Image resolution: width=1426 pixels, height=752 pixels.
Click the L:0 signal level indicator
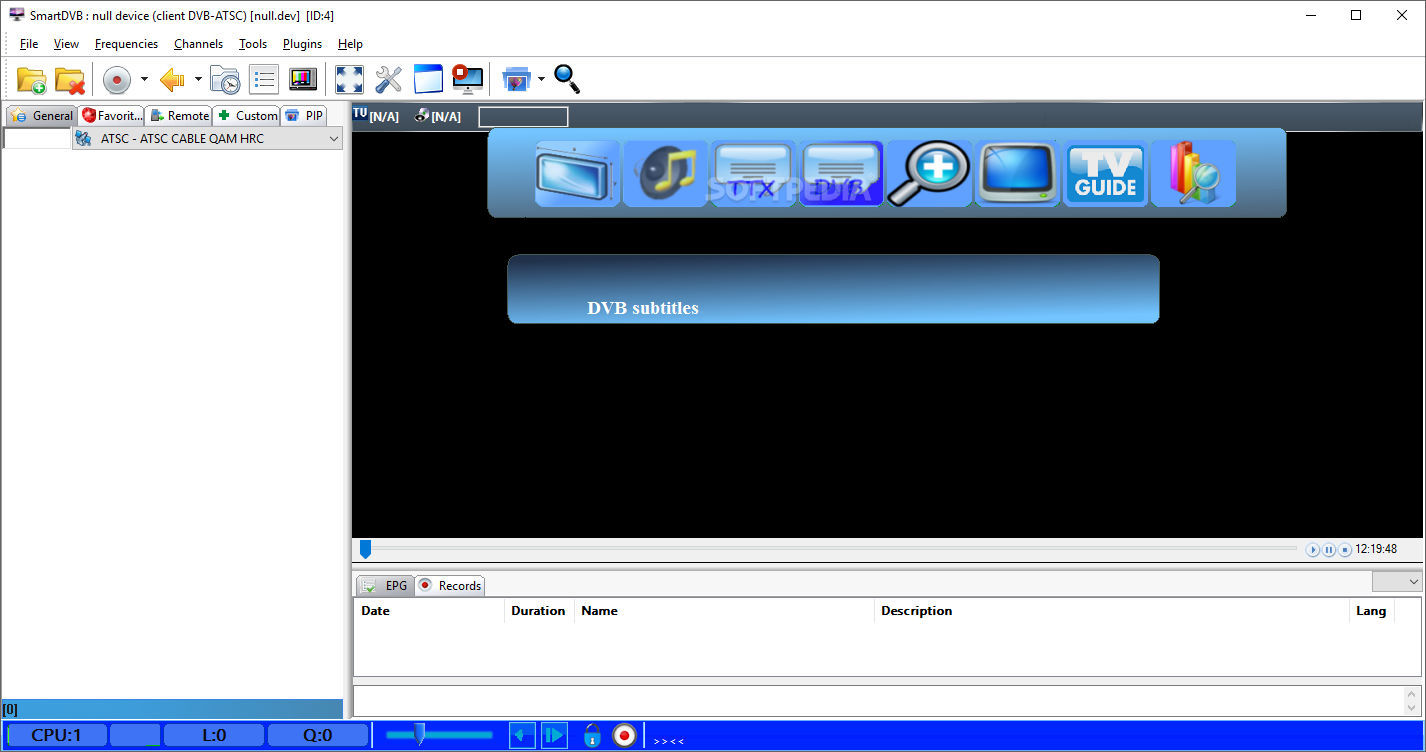214,736
